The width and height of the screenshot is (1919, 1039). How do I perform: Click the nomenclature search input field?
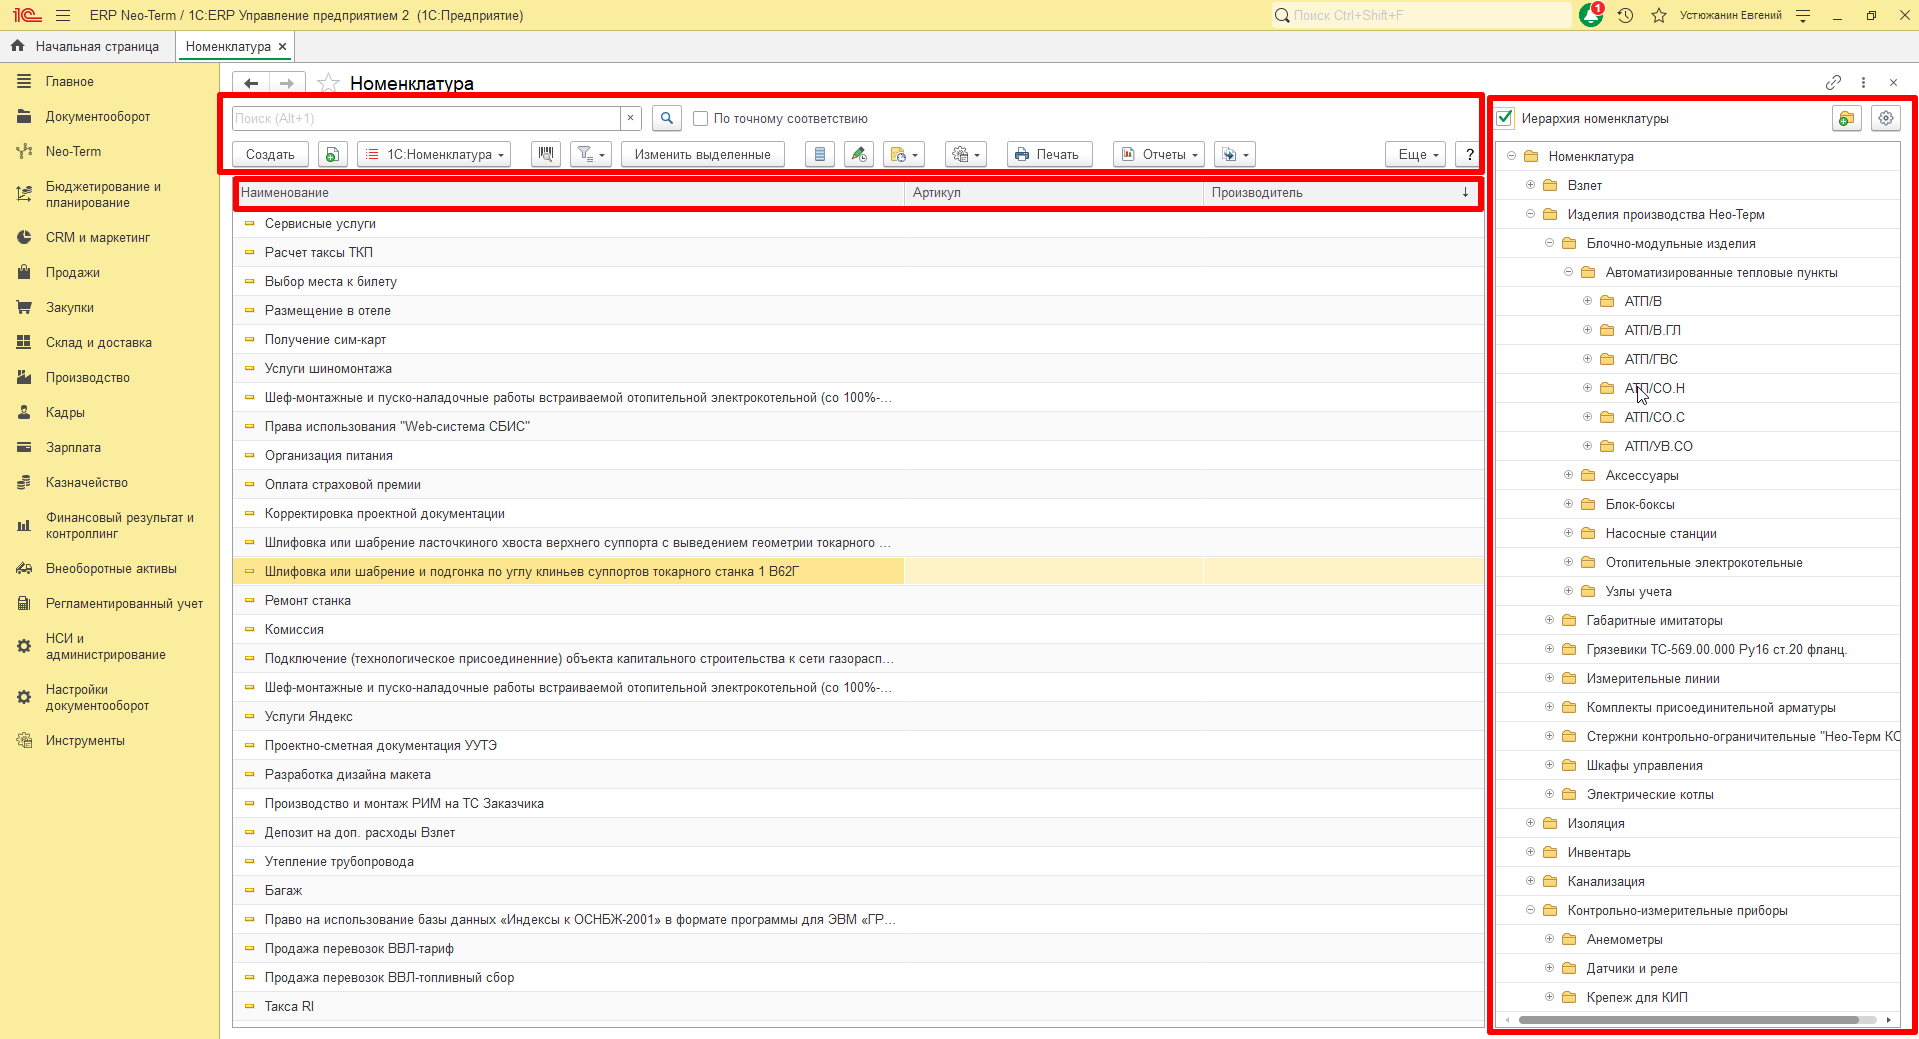click(x=427, y=118)
